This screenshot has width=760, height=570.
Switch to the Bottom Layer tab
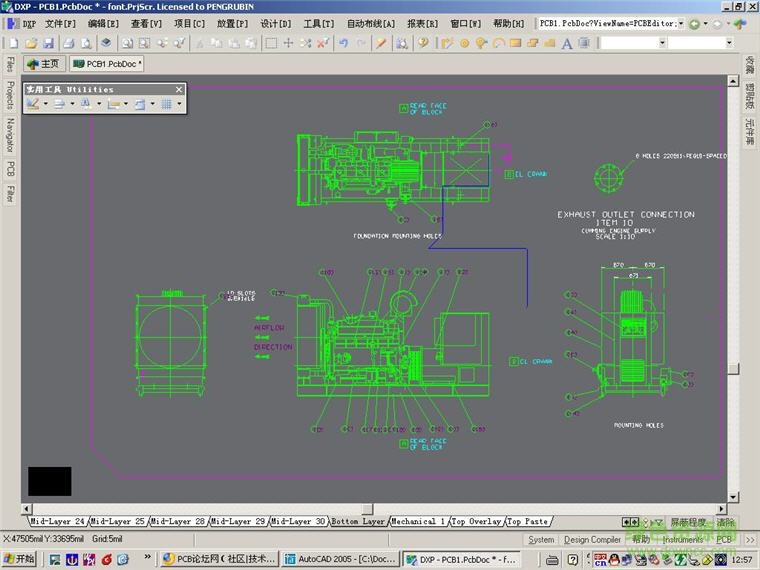(x=358, y=521)
